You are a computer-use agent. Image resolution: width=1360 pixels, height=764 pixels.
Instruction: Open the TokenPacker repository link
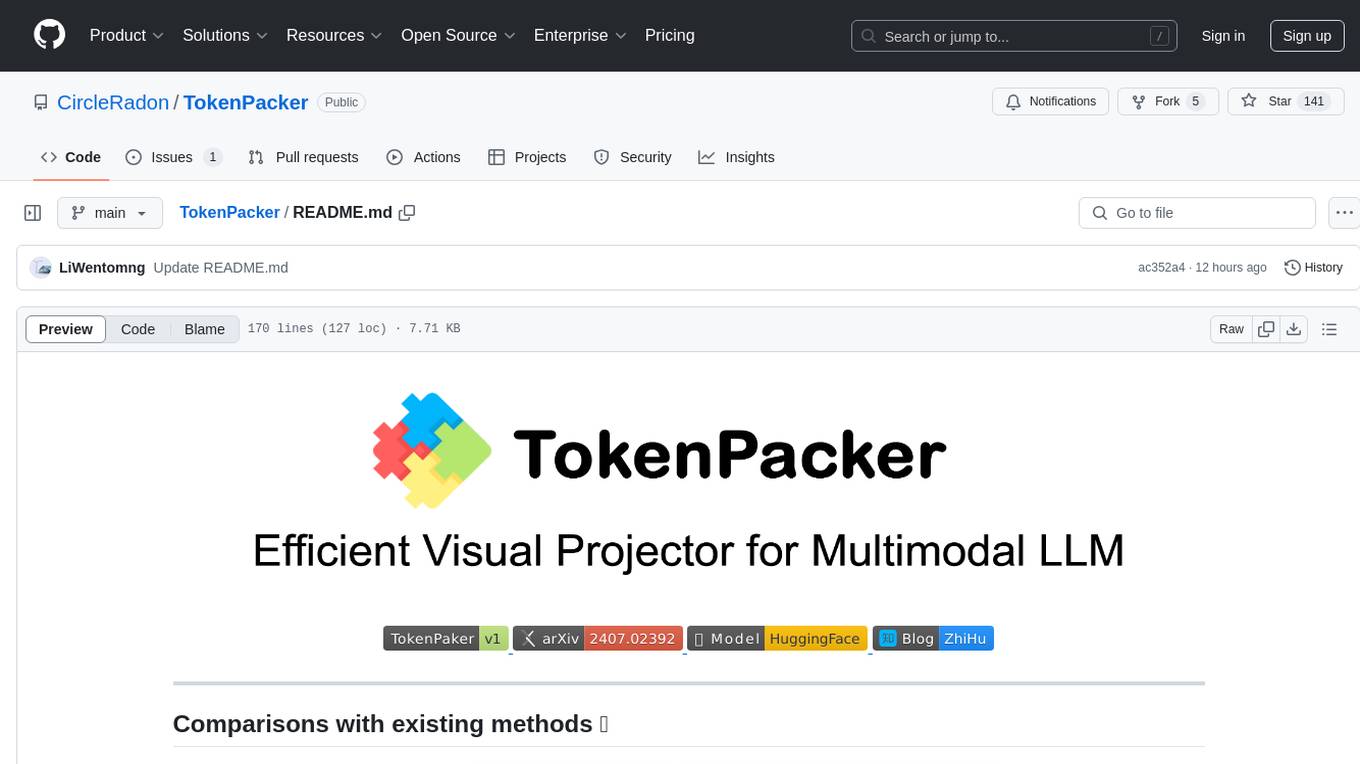246,102
